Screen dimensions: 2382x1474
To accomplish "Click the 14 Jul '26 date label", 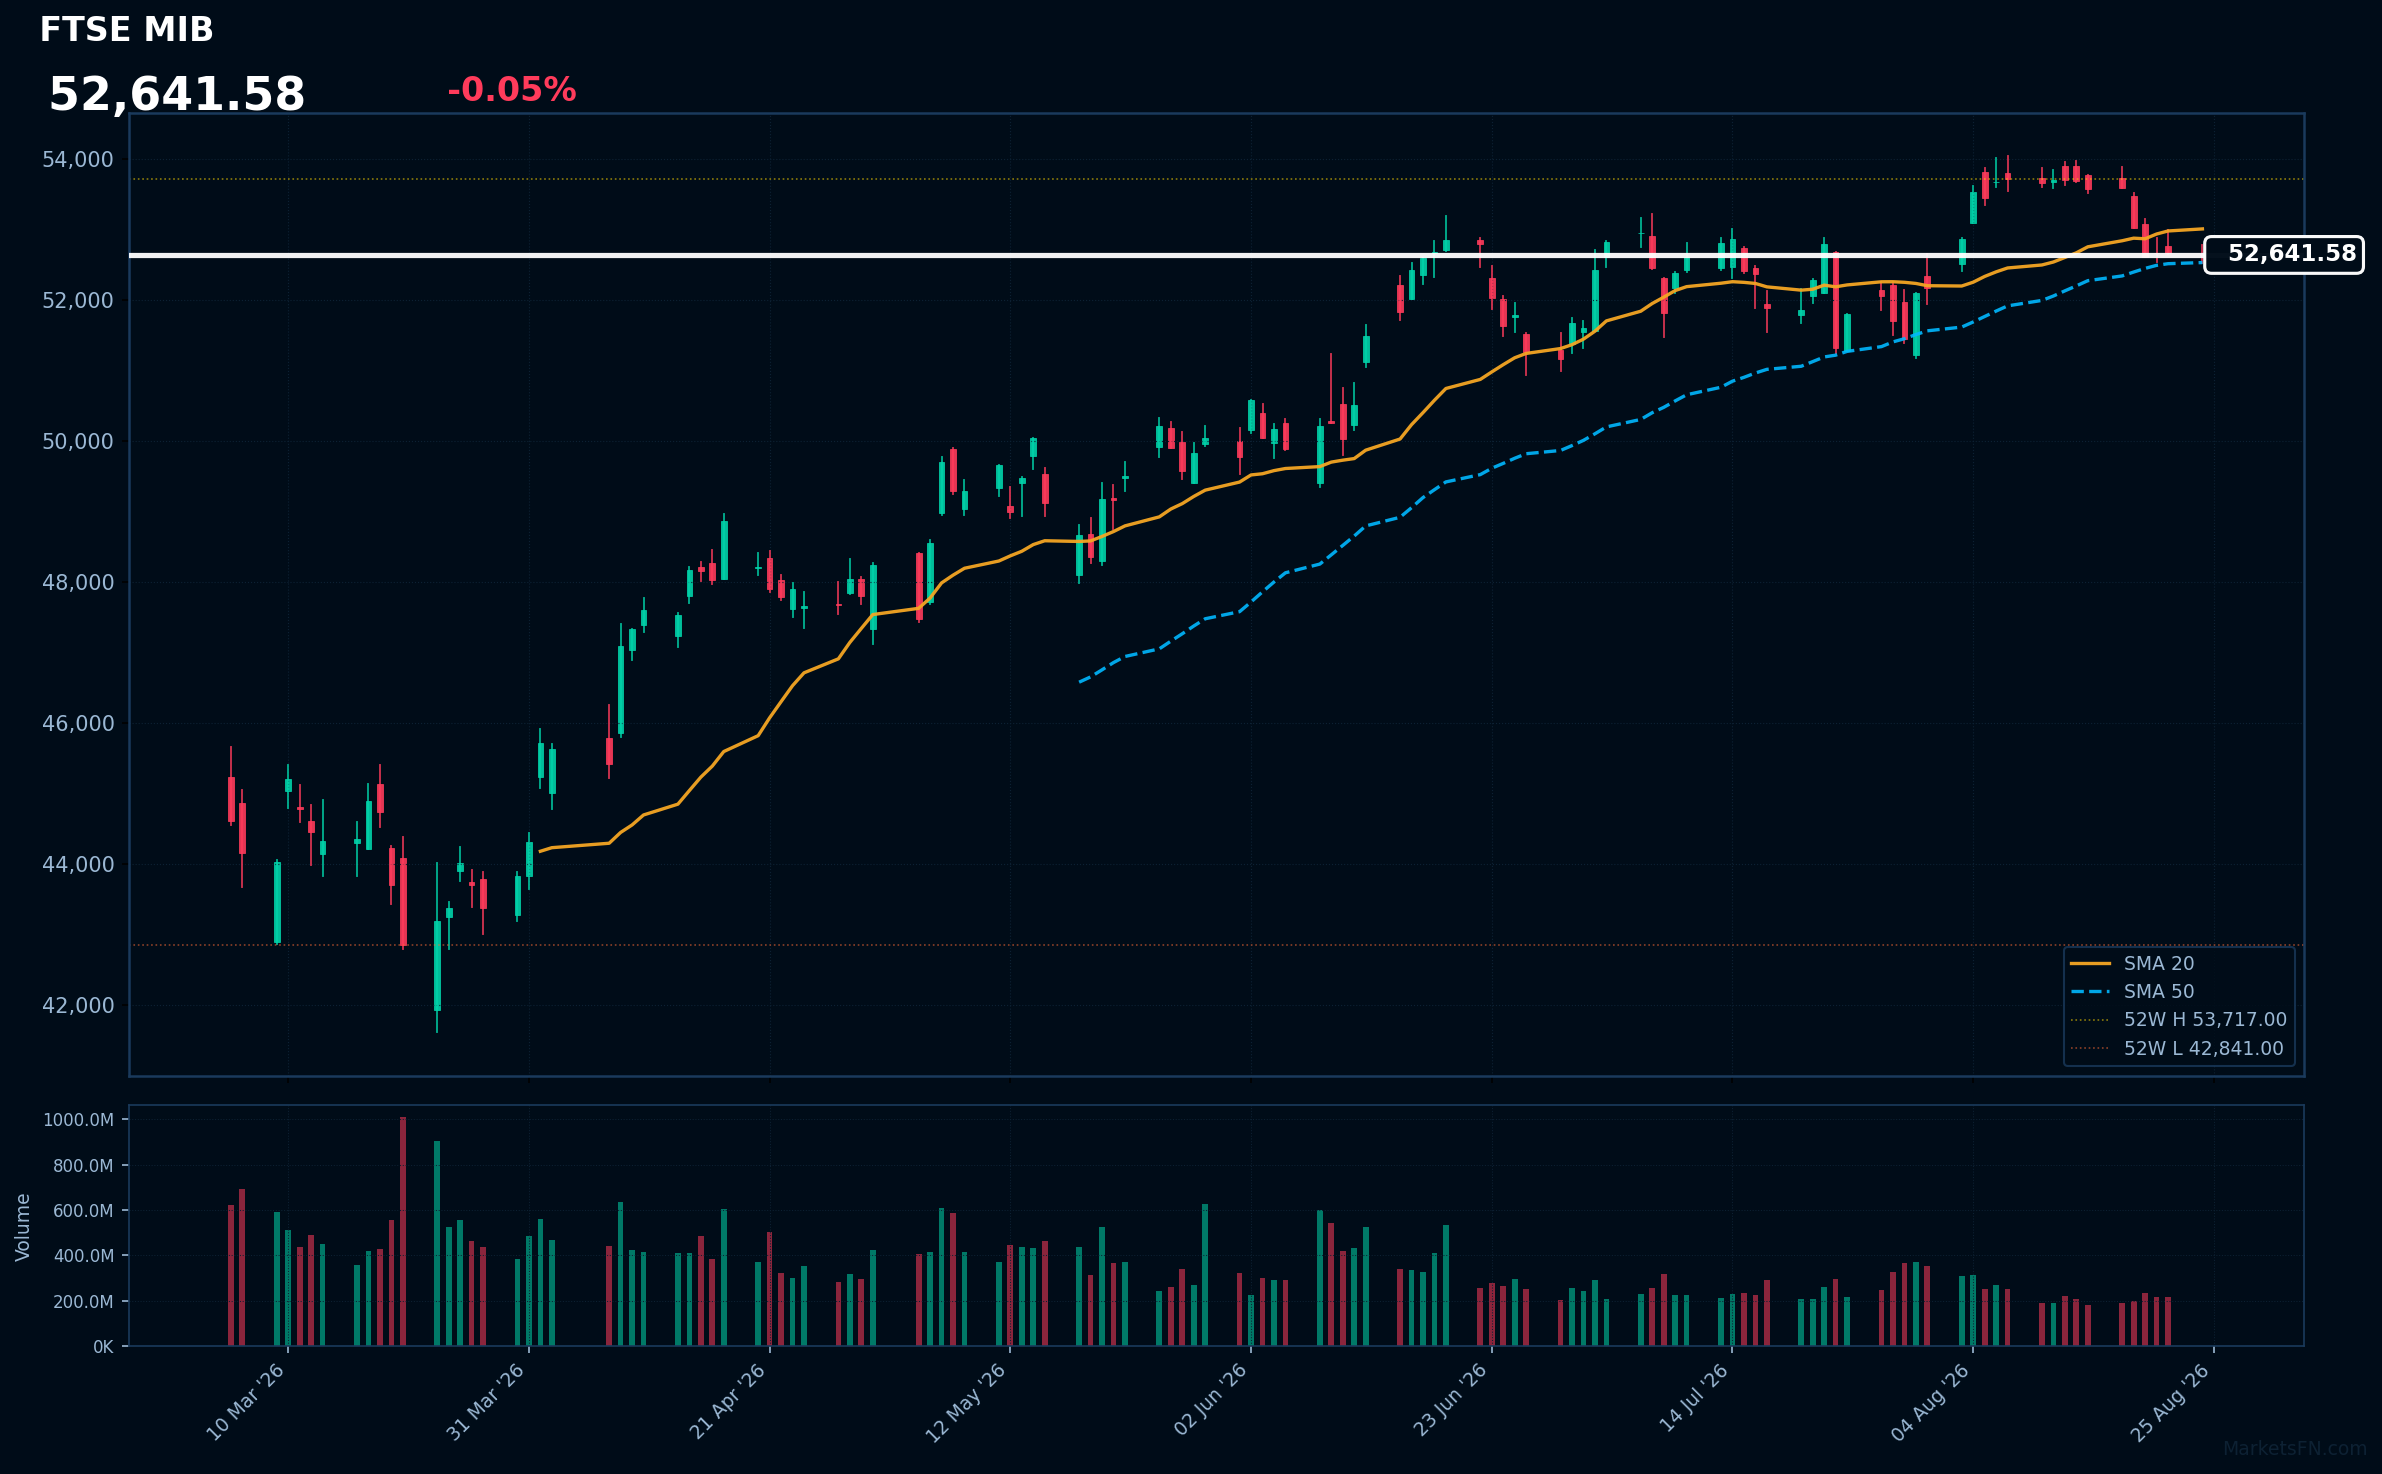I will click(x=1694, y=1400).
